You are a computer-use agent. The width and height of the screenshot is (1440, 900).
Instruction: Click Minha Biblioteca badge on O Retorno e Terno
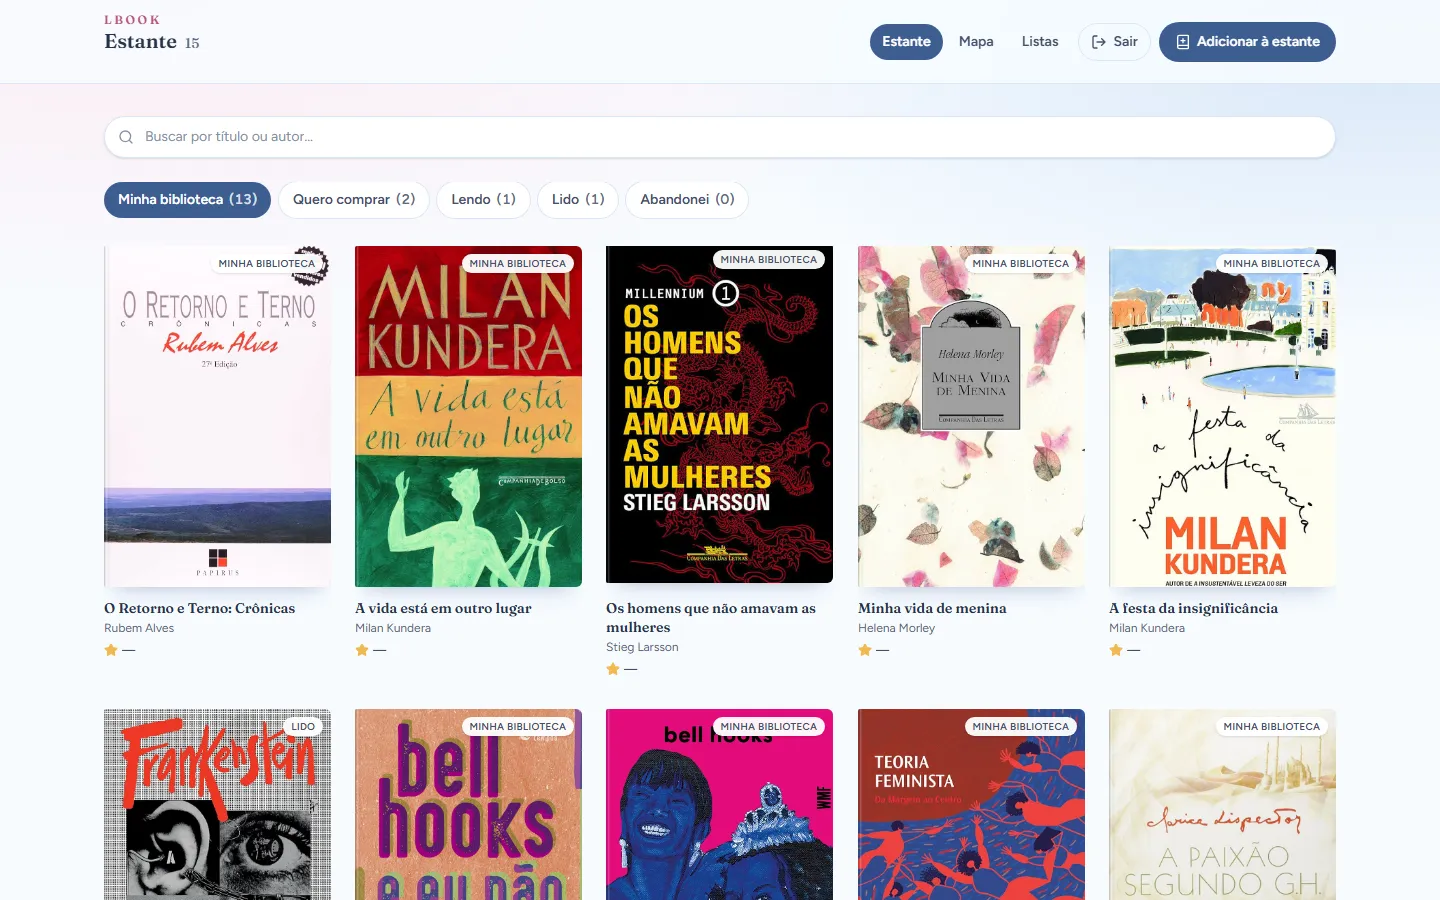pos(266,264)
